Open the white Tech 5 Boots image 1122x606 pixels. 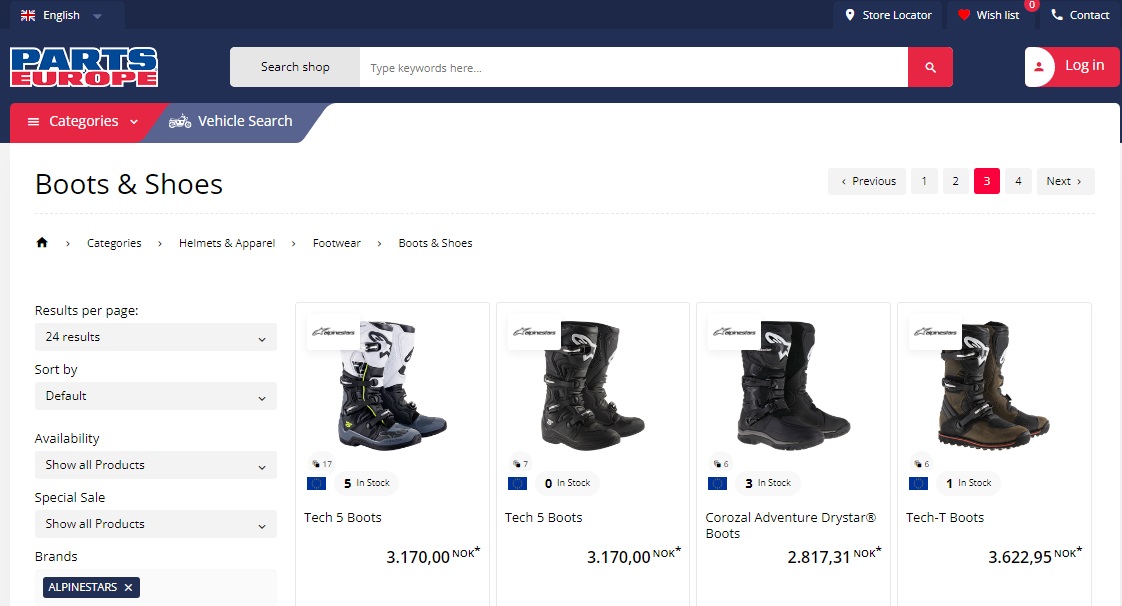point(392,385)
